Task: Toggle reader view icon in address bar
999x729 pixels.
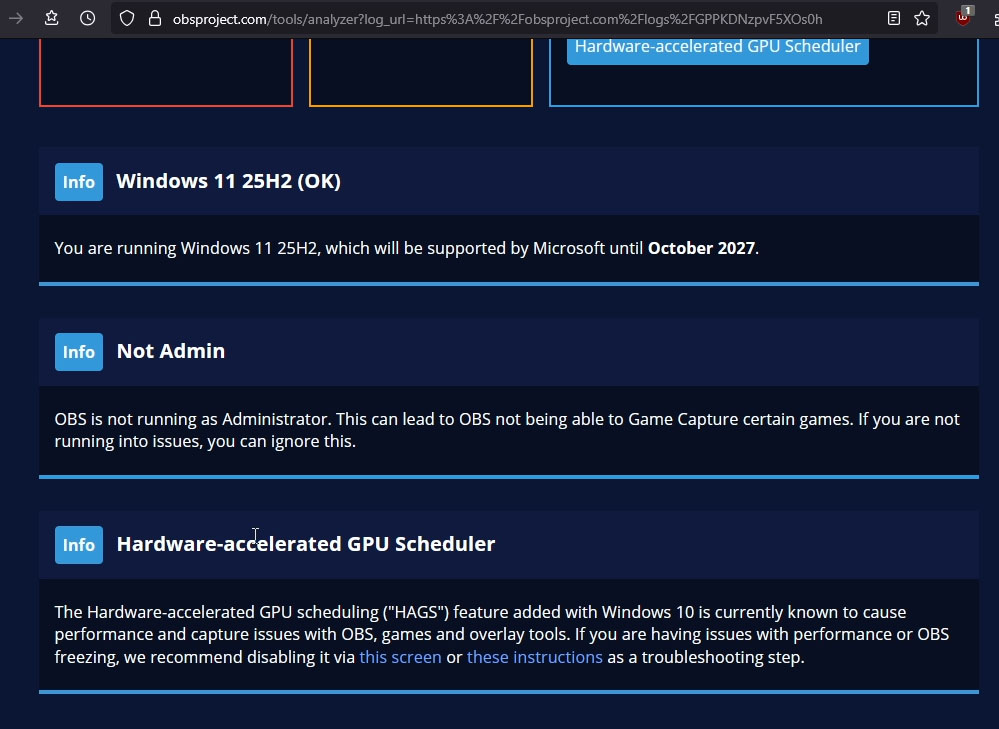Action: point(894,18)
